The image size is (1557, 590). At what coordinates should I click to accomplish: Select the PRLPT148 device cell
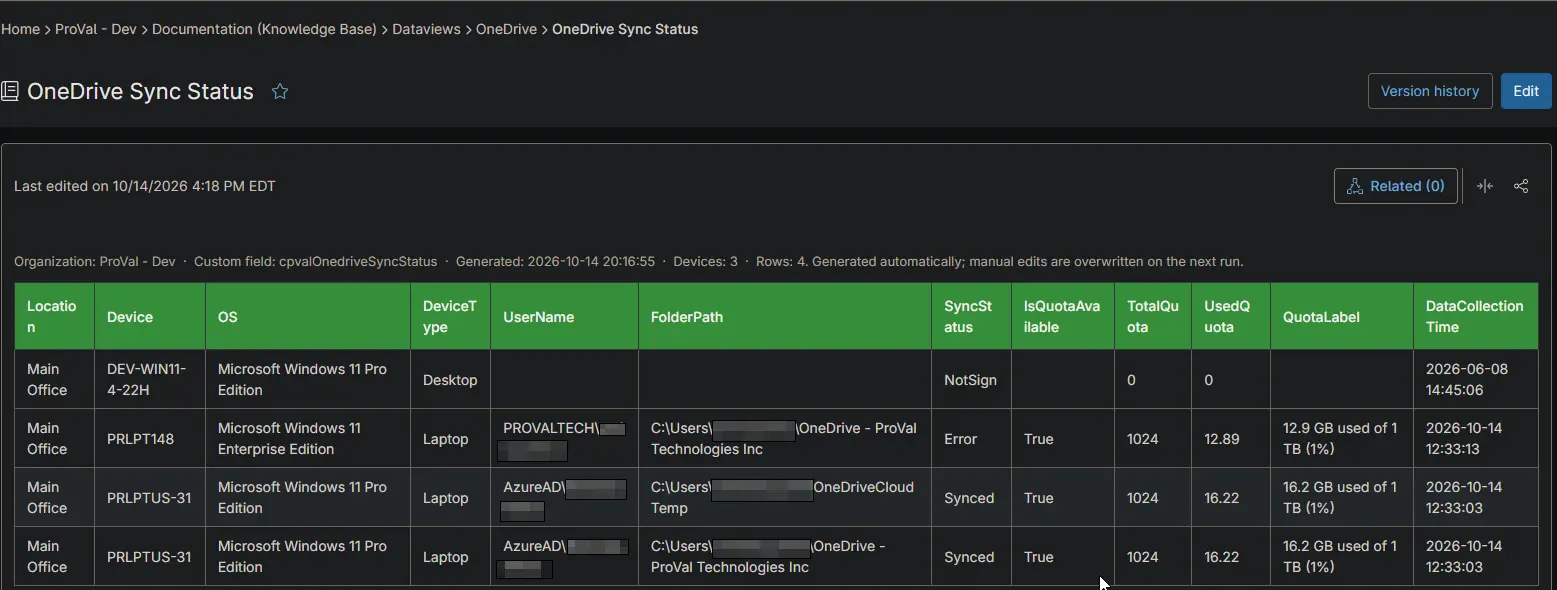pyautogui.click(x=150, y=438)
